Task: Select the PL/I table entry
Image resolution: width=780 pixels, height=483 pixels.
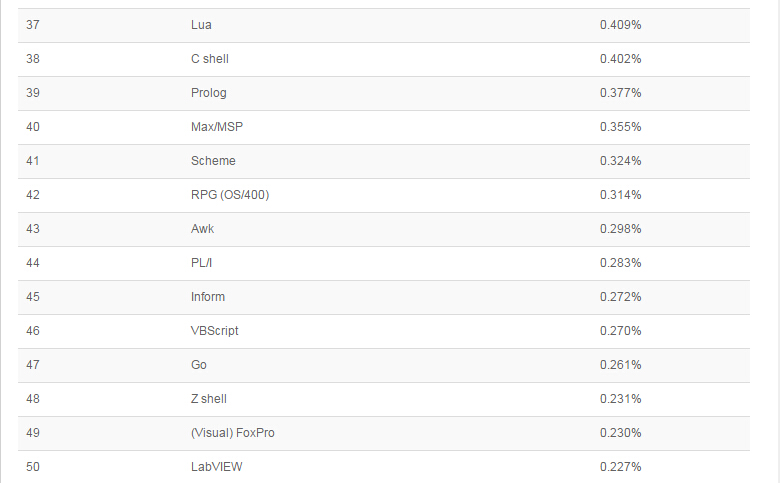Action: pyautogui.click(x=204, y=263)
